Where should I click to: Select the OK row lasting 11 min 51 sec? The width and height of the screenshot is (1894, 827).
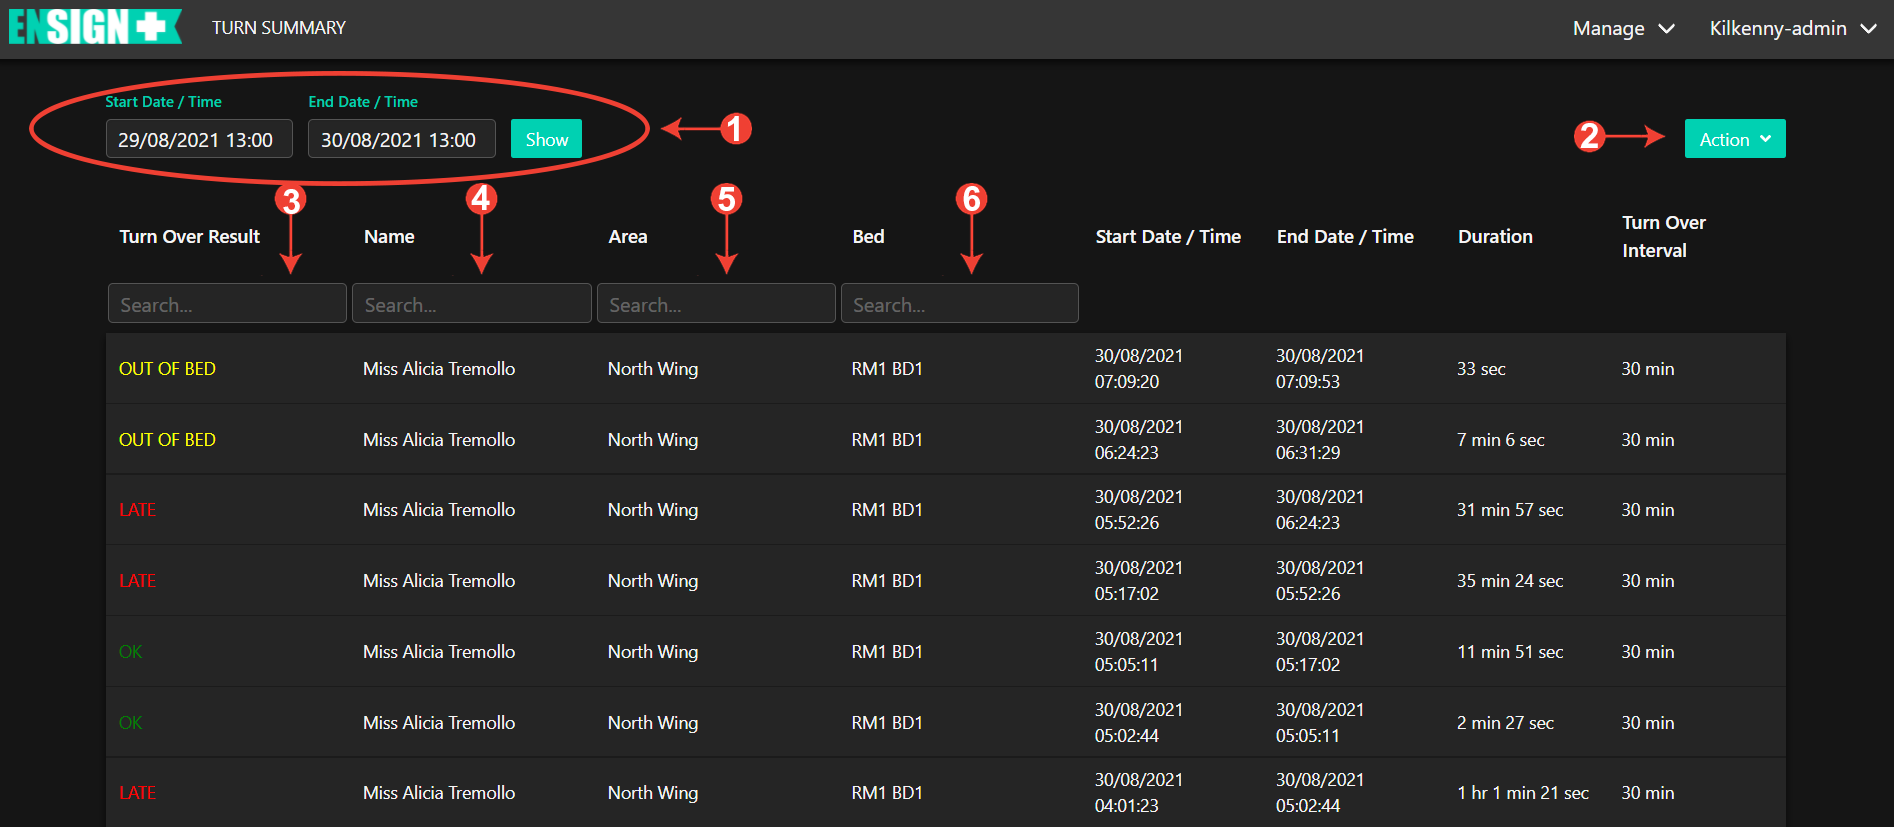coord(945,652)
